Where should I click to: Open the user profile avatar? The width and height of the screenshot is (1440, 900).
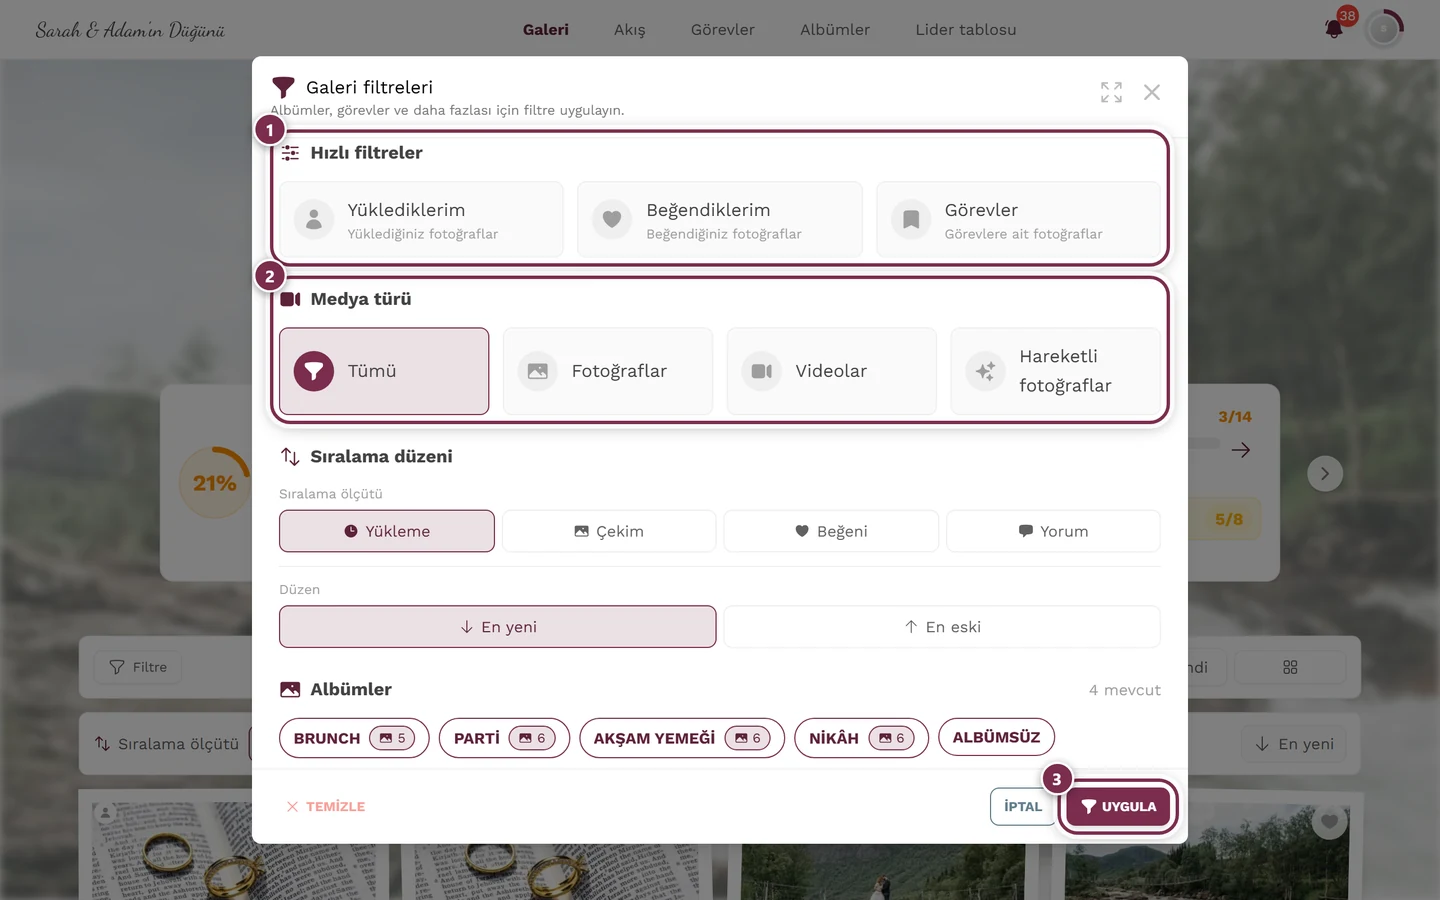[1384, 29]
